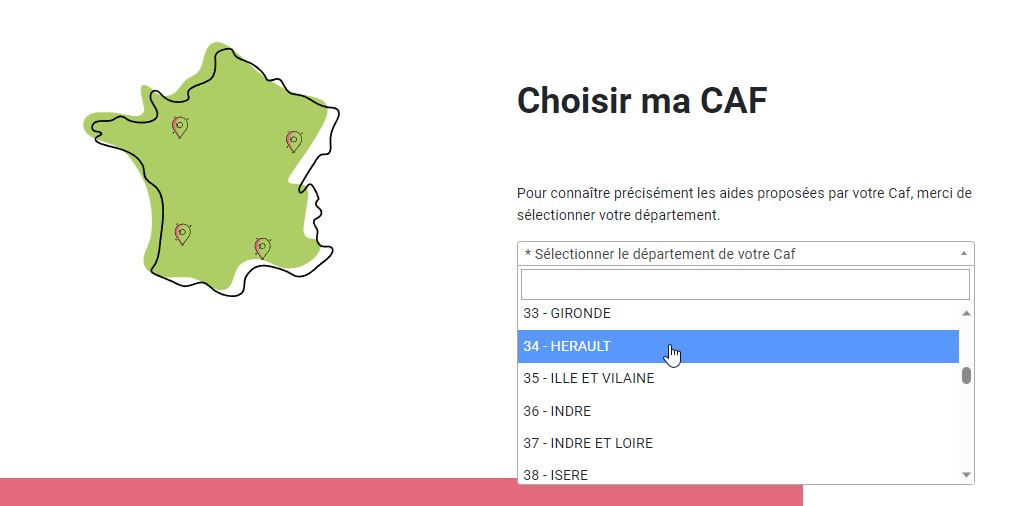1034x506 pixels.
Task: Pick 35 - ILLE ET VILAINE
Action: 738,379
